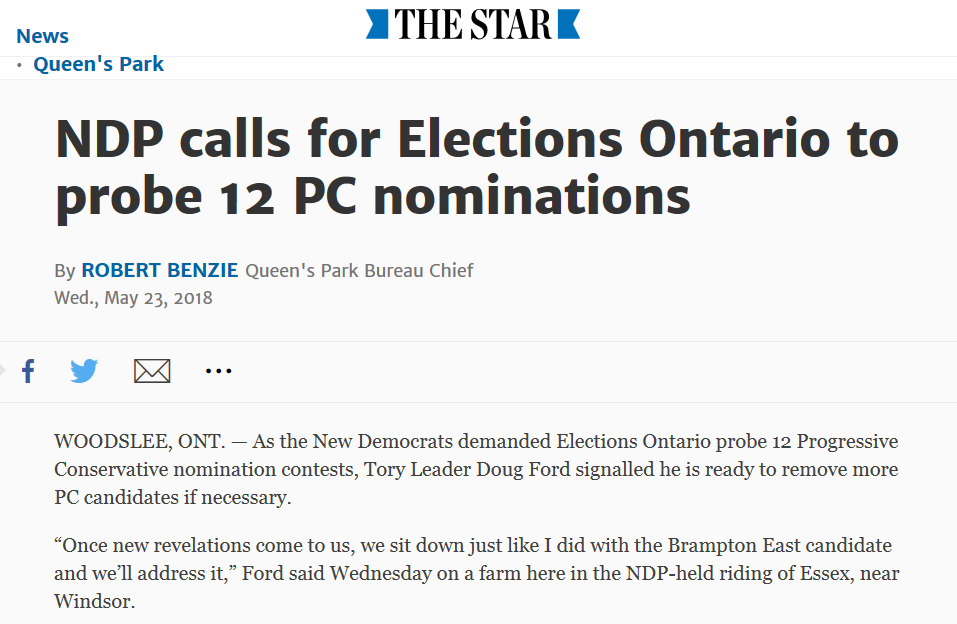Click 'PC candidates if necessary' sentence ending
Image resolution: width=957 pixels, height=624 pixels.
tap(173, 497)
